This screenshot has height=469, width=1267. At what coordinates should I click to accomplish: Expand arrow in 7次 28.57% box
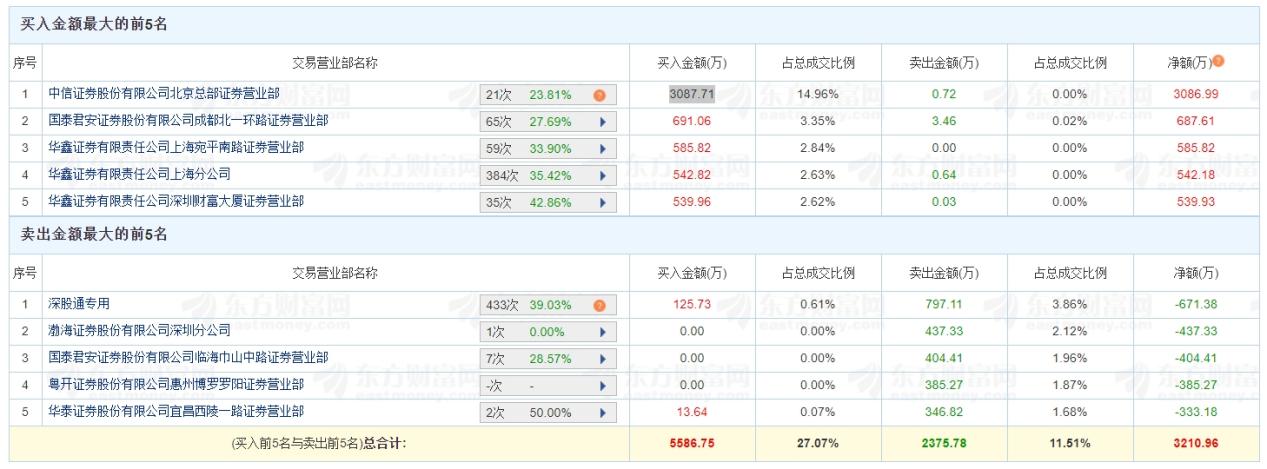602,358
